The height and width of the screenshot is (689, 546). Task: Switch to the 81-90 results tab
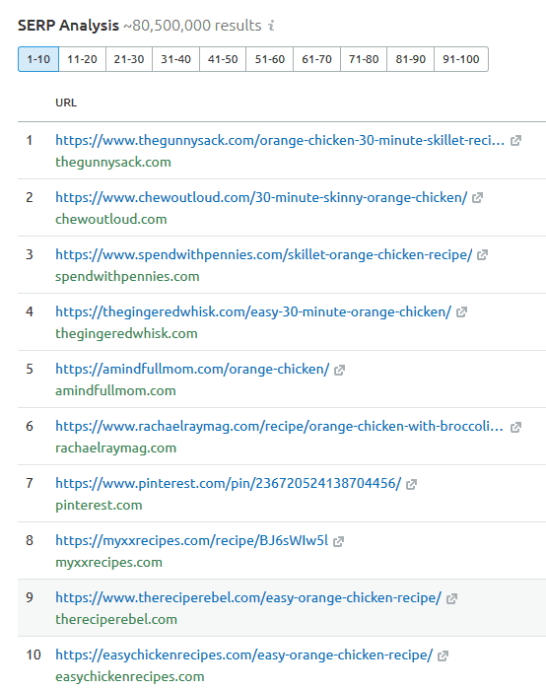tap(410, 59)
